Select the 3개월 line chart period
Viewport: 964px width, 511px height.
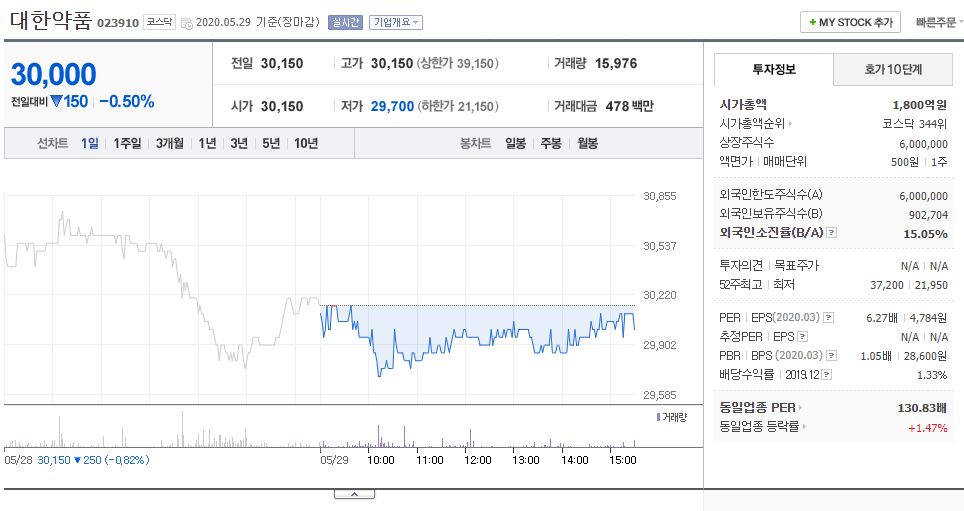coord(170,143)
